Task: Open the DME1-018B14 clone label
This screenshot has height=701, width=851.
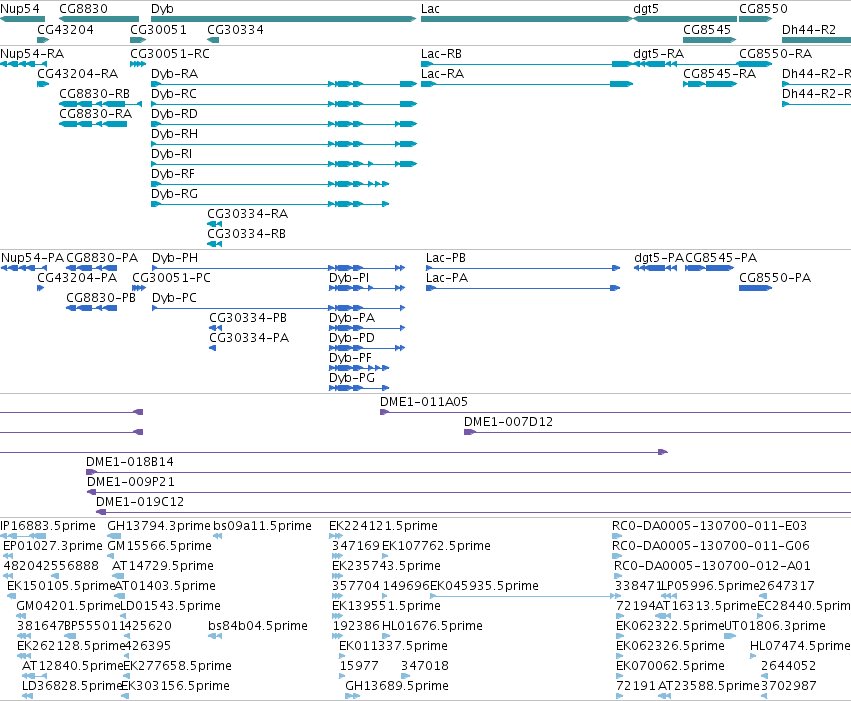Action: click(130, 462)
